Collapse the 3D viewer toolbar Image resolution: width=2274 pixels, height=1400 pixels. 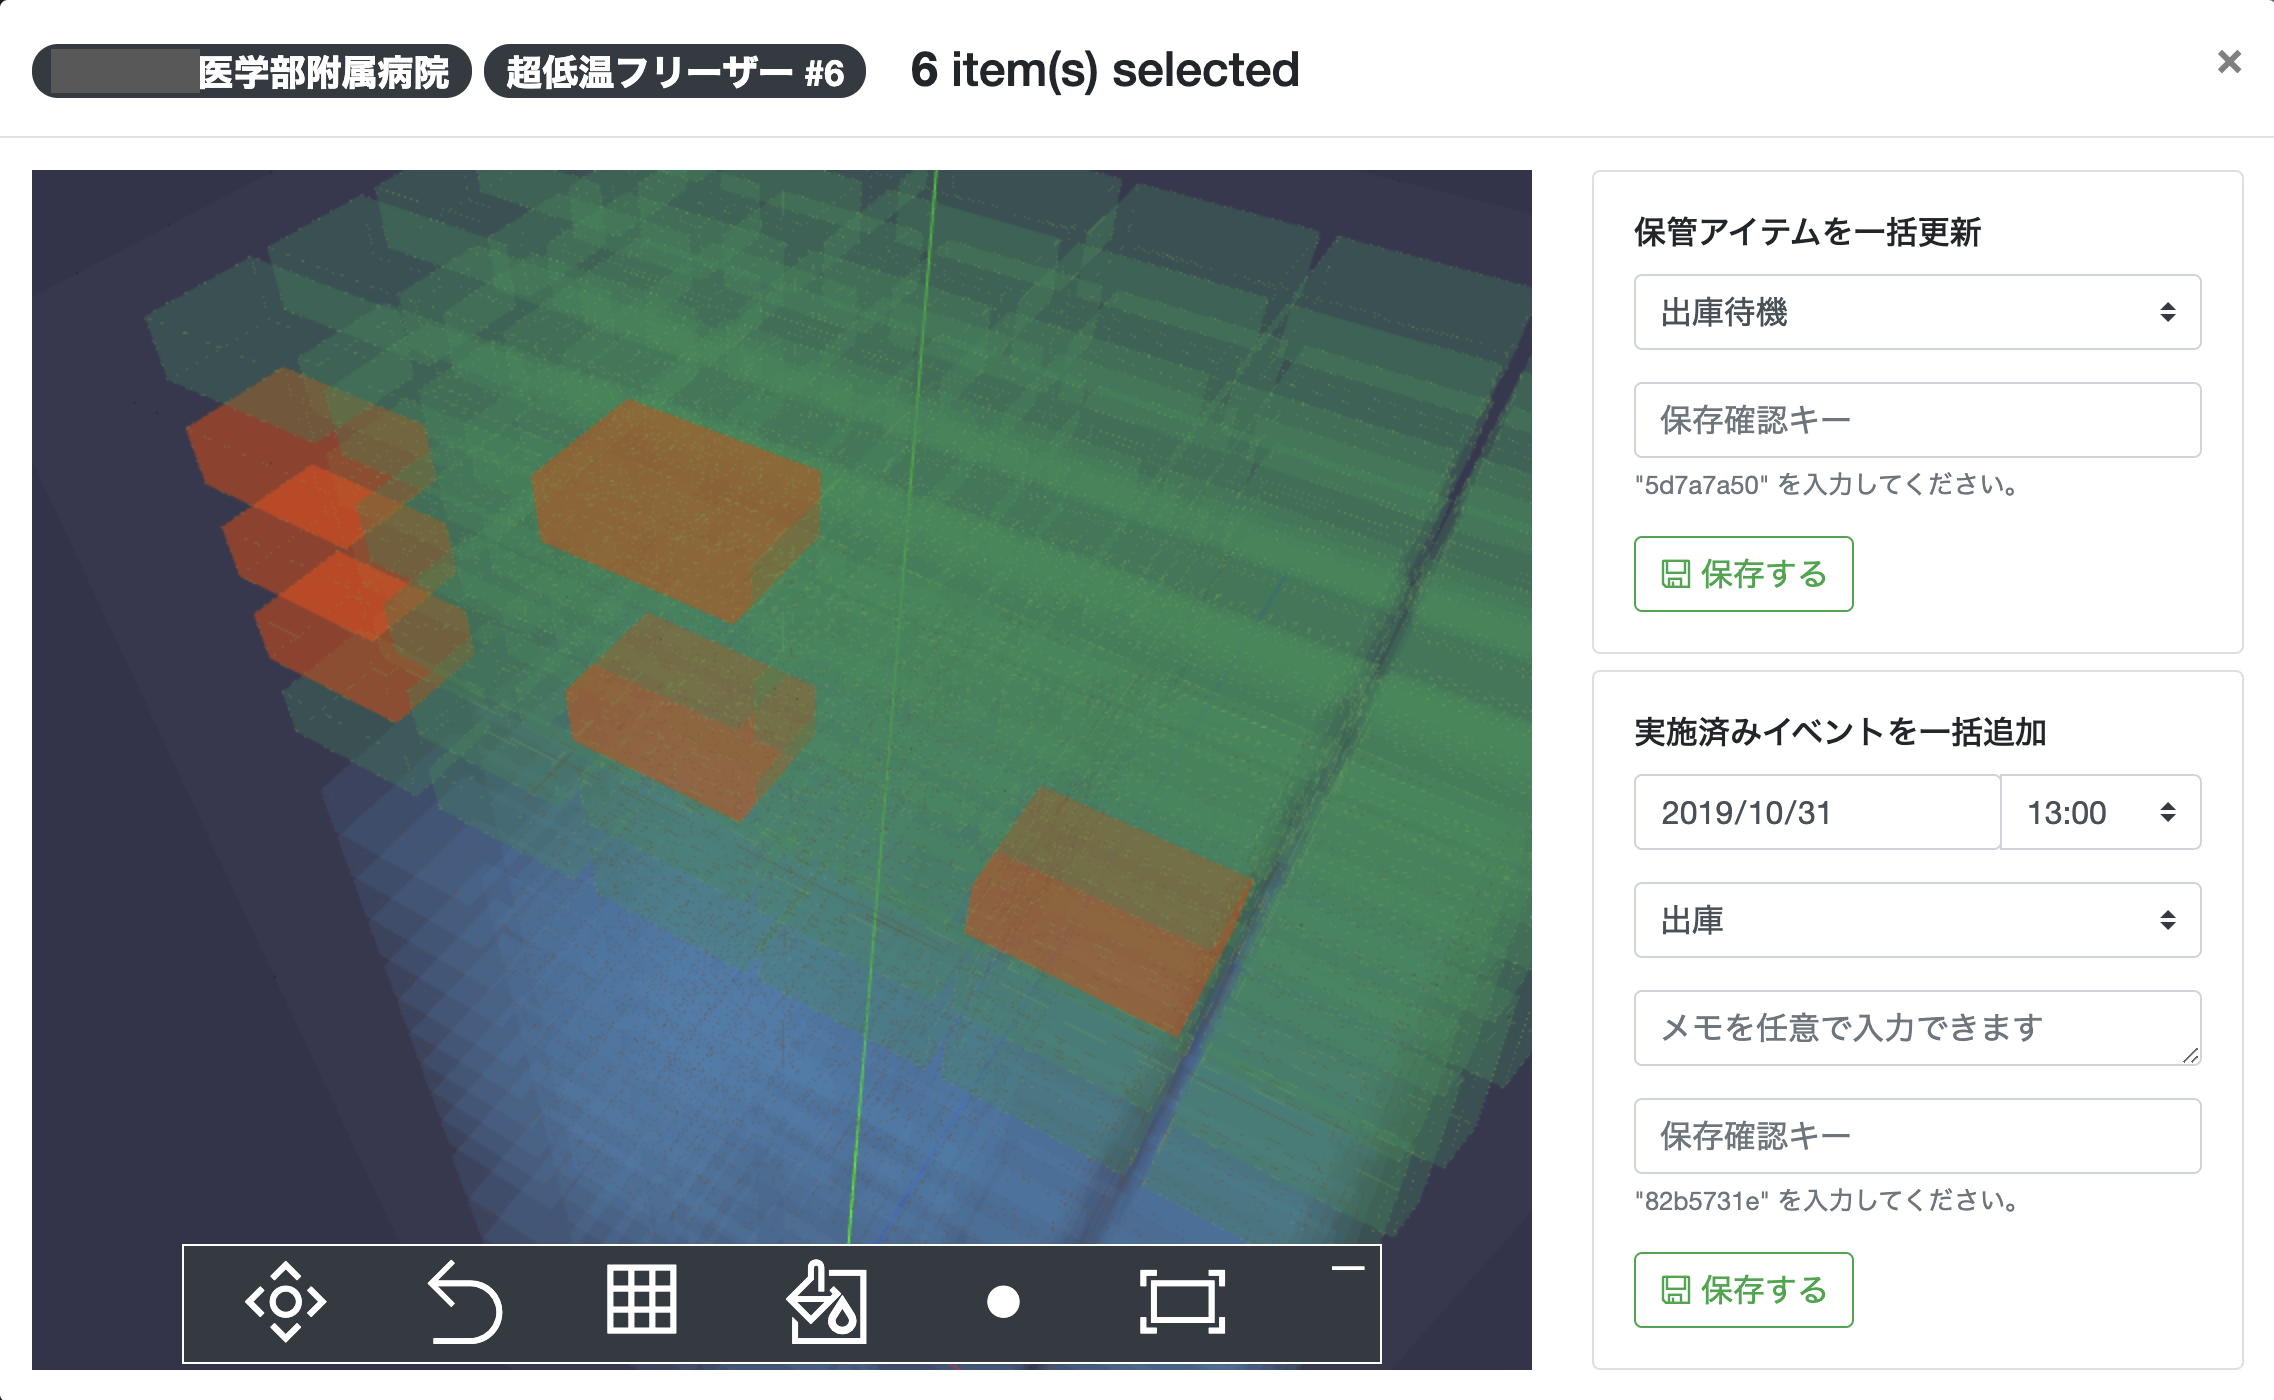pos(1348,1268)
